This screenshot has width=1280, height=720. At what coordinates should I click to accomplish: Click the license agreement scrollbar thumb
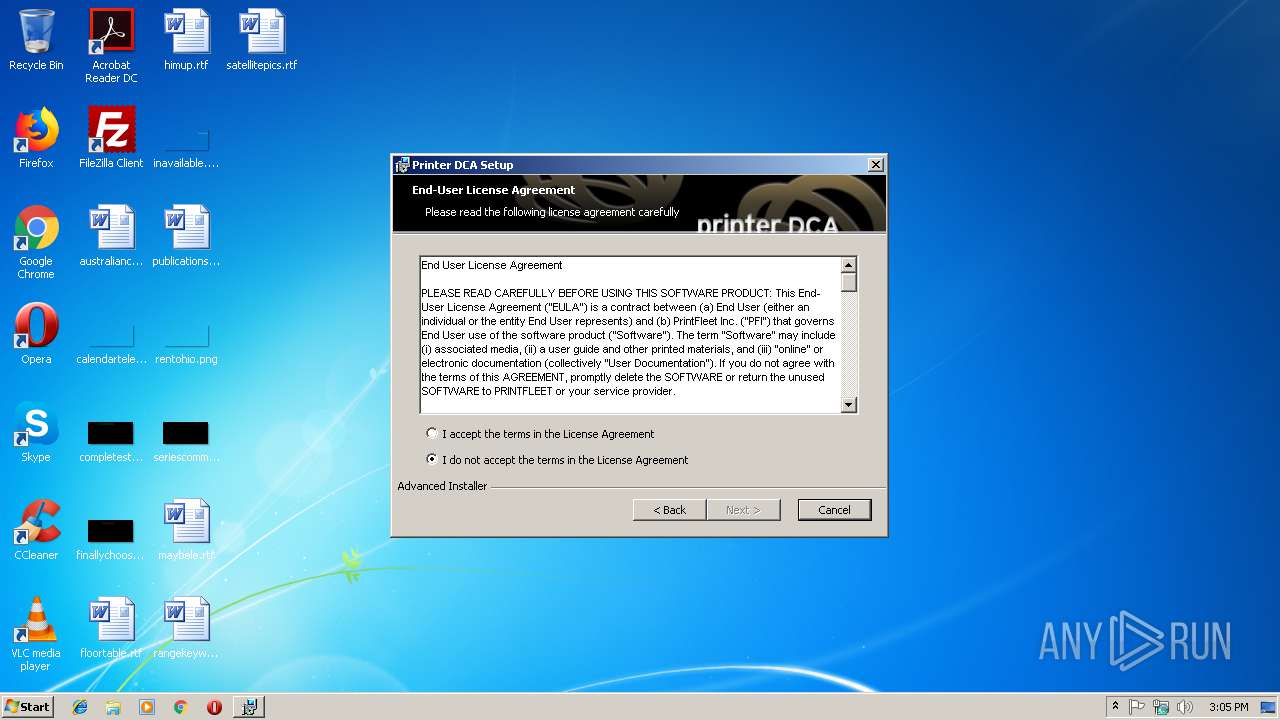pos(848,282)
